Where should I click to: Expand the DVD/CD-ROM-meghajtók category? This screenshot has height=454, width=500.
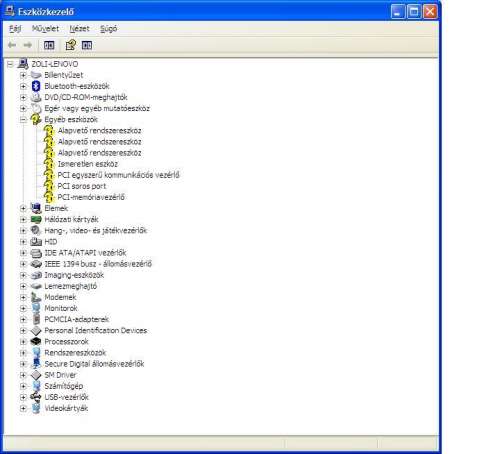coord(23,97)
